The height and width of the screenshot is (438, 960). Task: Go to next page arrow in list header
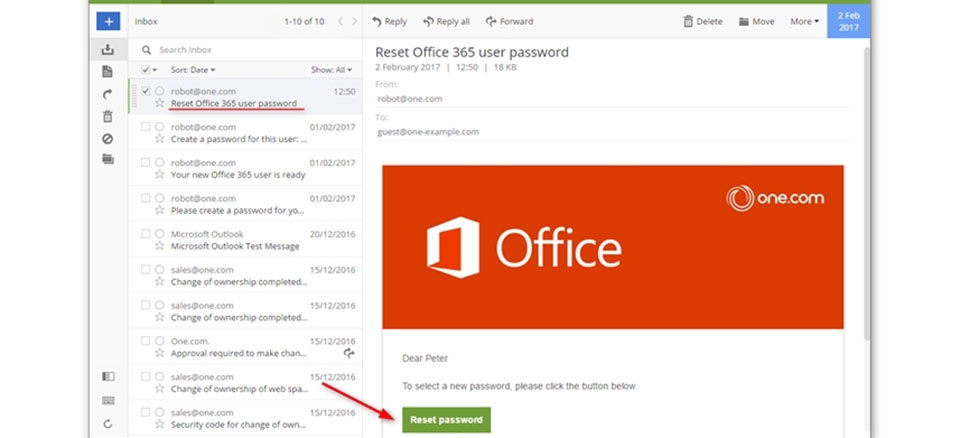[354, 21]
